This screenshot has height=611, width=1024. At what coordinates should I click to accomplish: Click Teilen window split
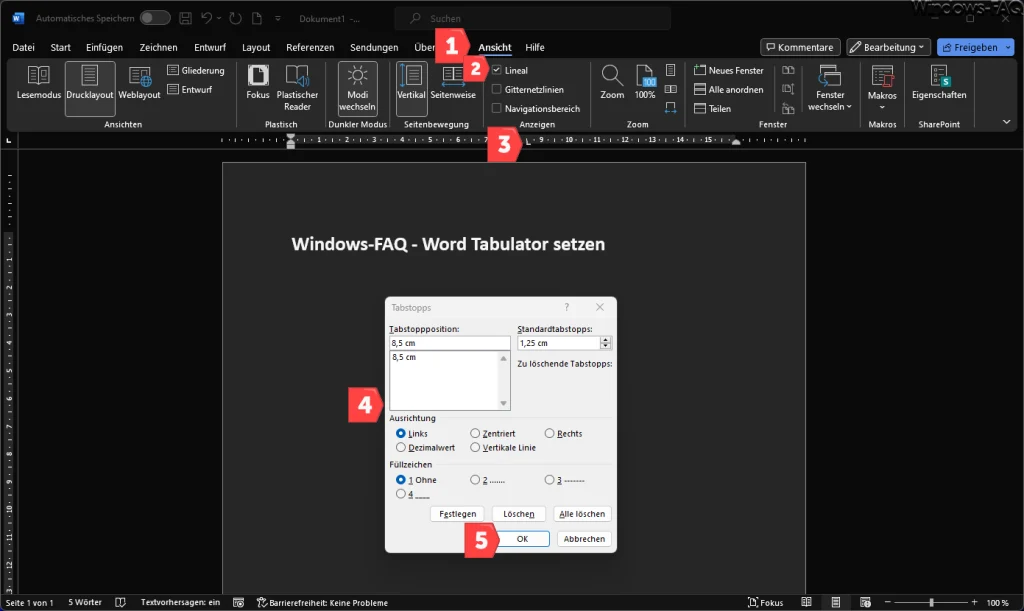pyautogui.click(x=712, y=108)
